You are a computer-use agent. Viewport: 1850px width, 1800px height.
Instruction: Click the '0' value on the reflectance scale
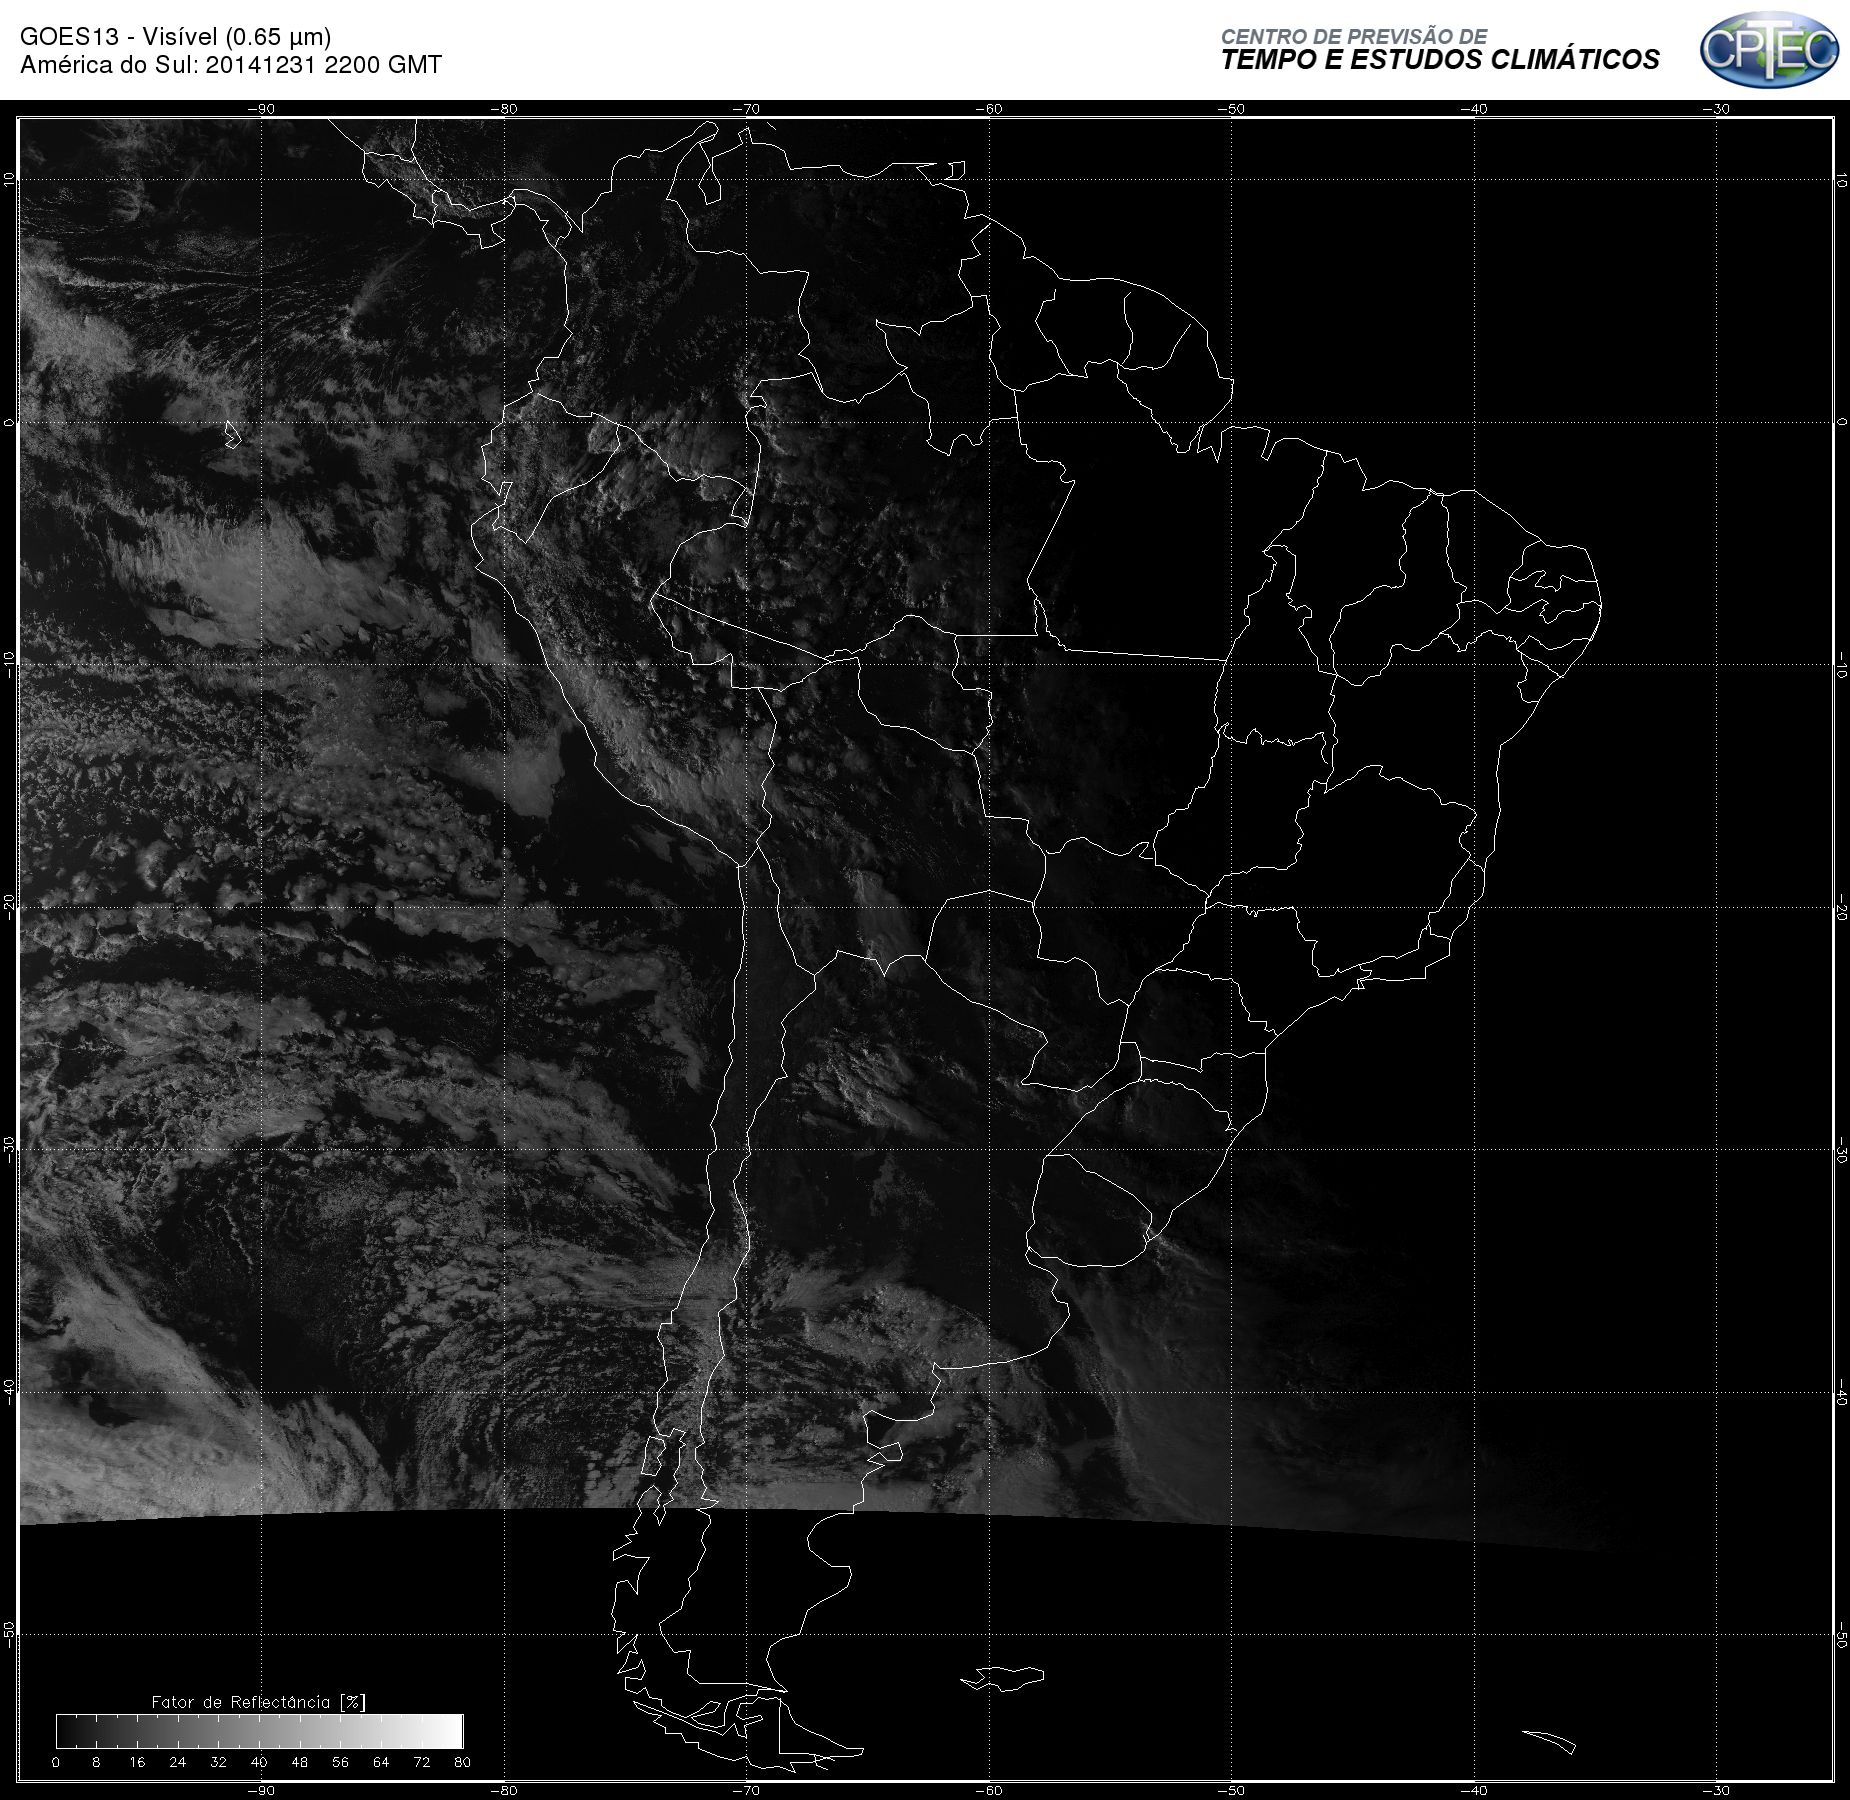click(56, 1762)
